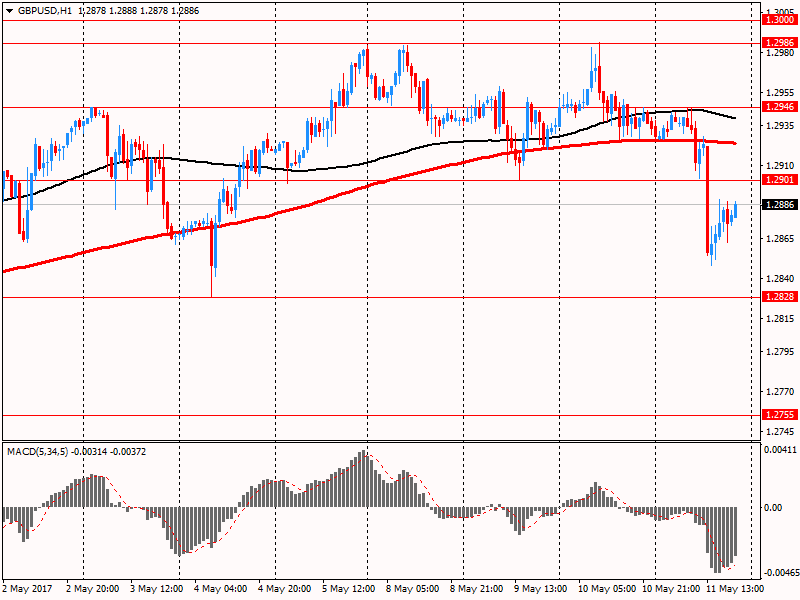Open the chart menu triangle beside GBPUSD,H1

click(10, 11)
